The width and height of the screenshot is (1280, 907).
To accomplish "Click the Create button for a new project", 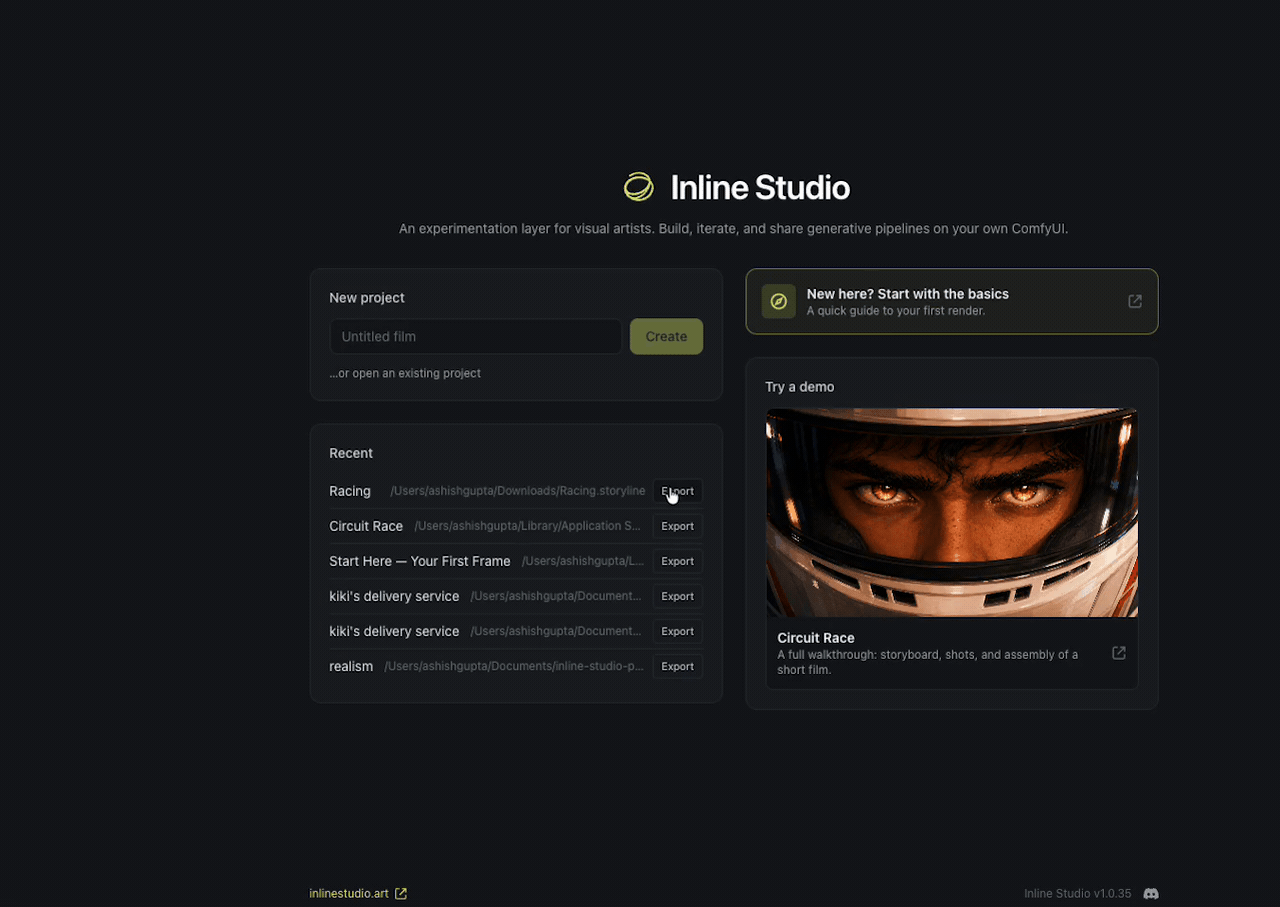I will 666,337.
